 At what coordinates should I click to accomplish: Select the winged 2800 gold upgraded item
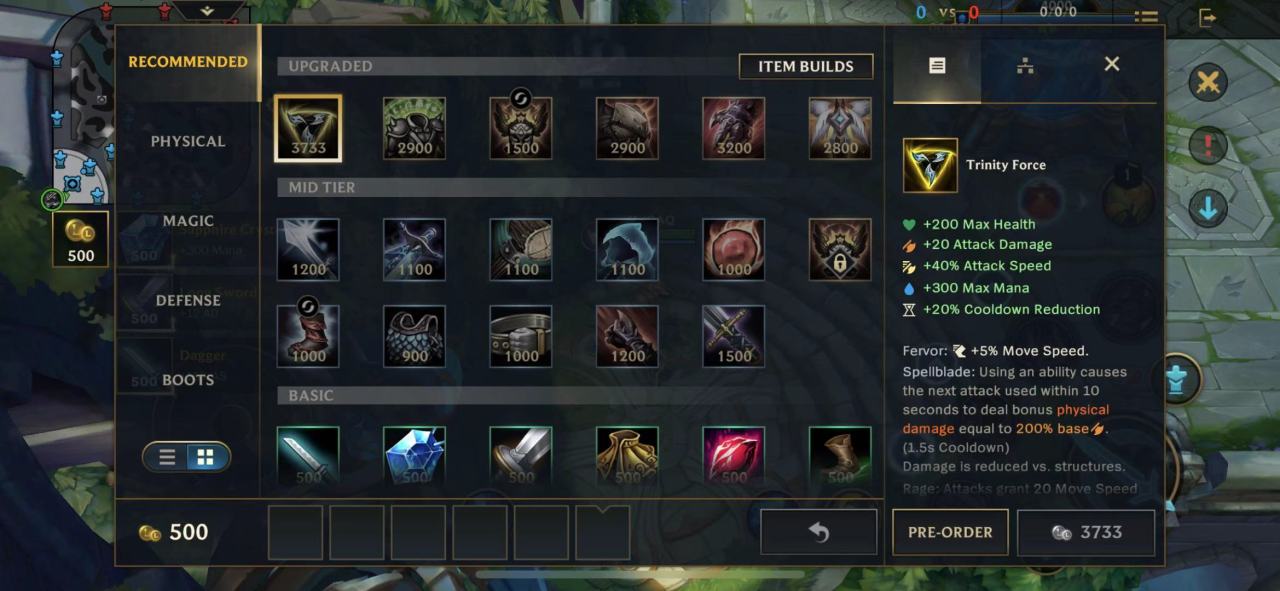coord(840,128)
